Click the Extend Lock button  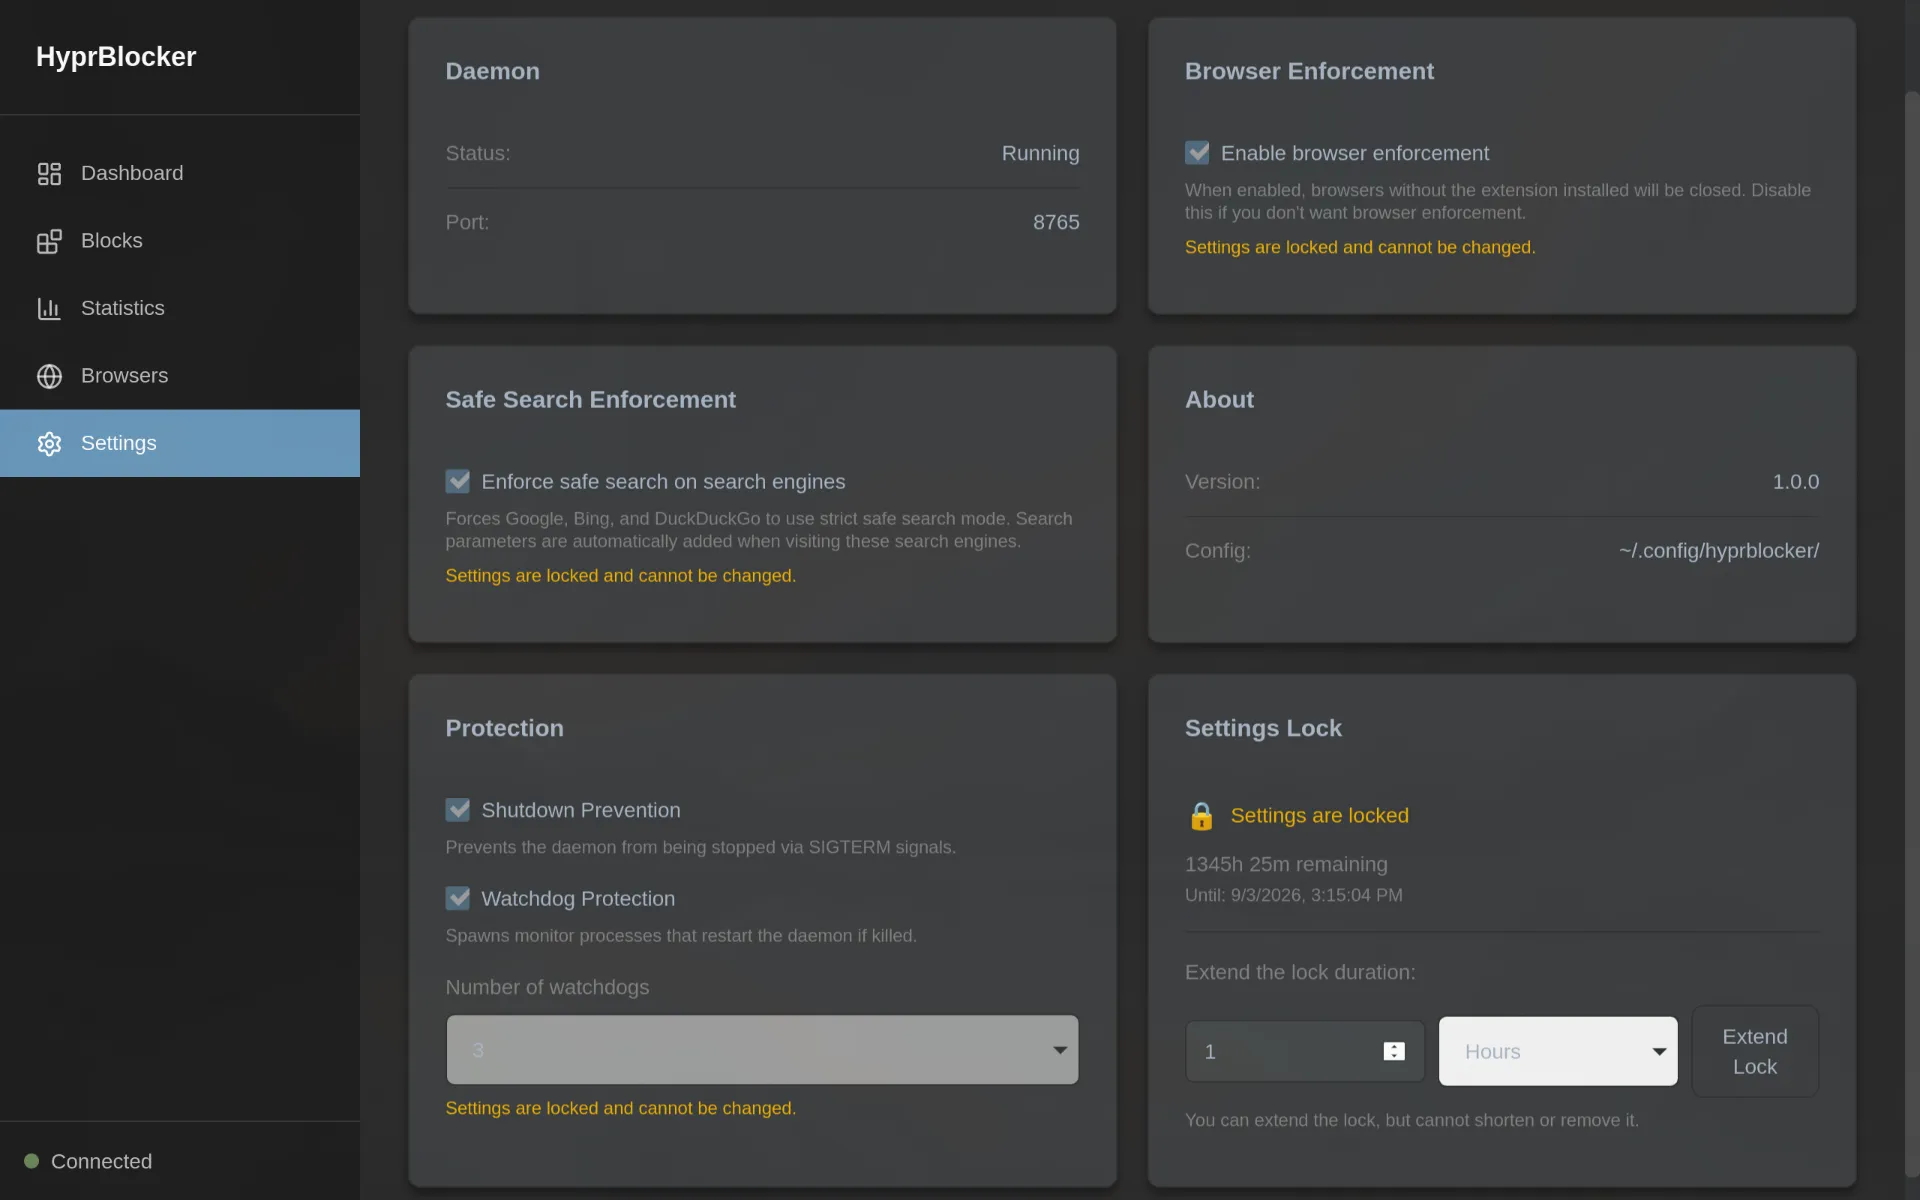point(1755,1051)
